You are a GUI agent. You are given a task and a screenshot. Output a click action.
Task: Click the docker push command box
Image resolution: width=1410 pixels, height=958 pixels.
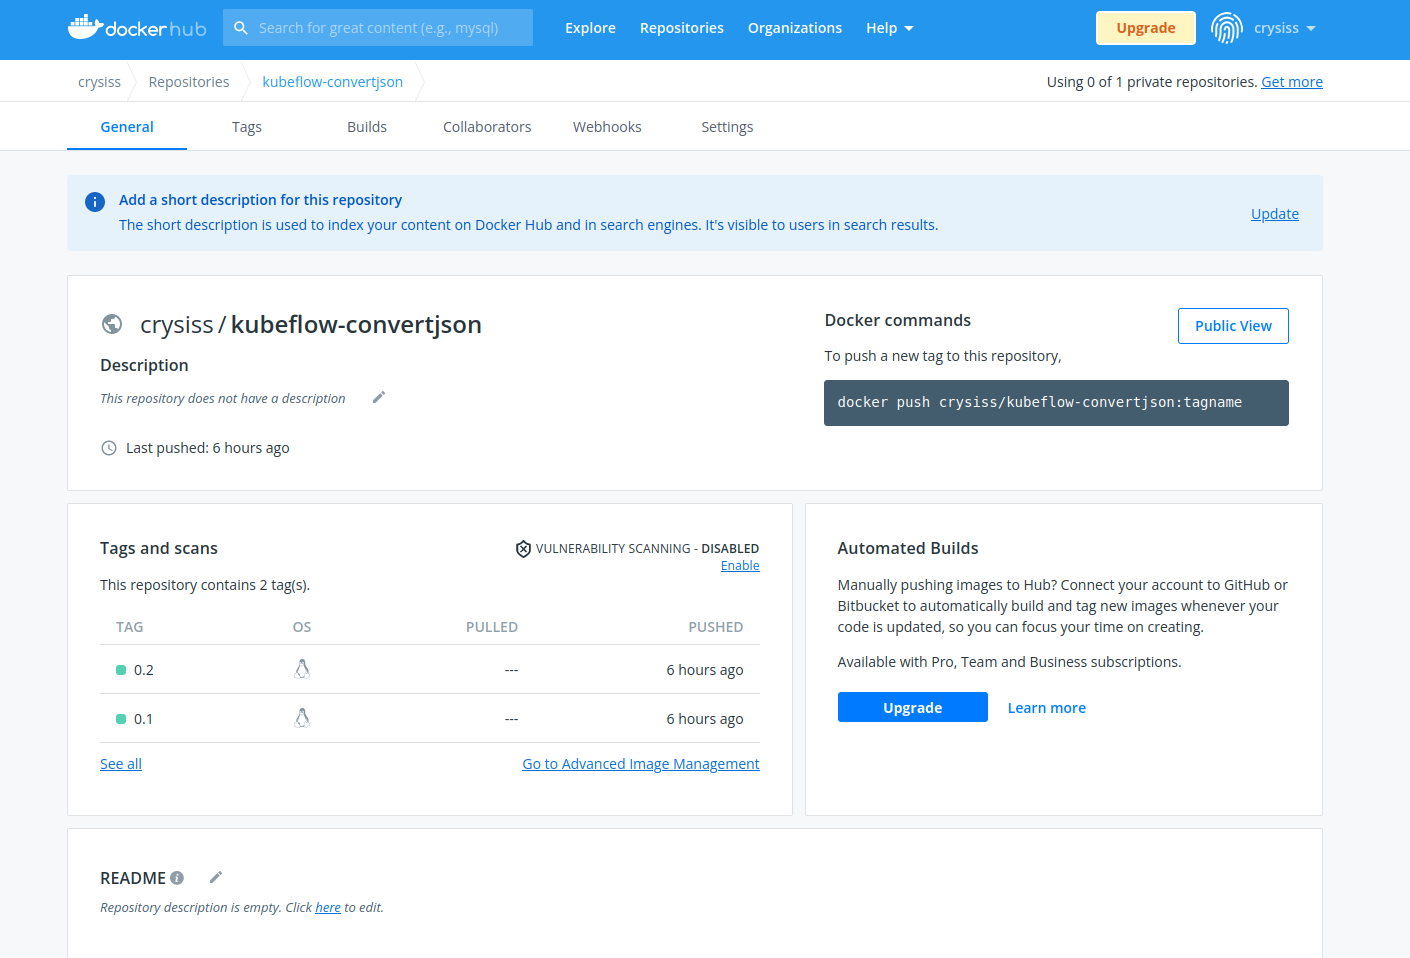pos(1056,403)
